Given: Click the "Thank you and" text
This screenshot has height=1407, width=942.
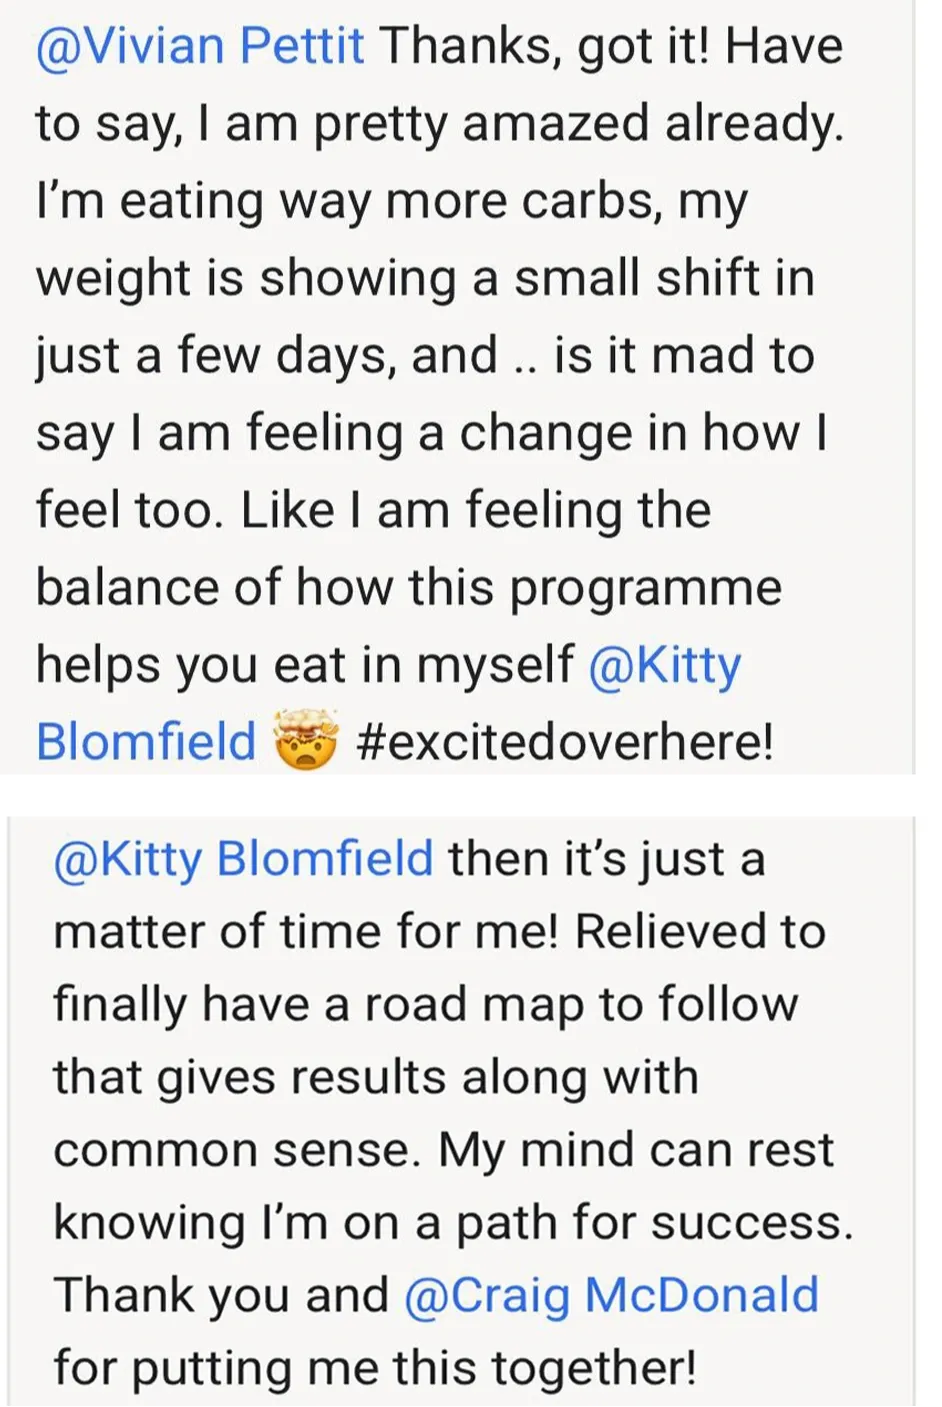Looking at the screenshot, I should click(x=221, y=1295).
